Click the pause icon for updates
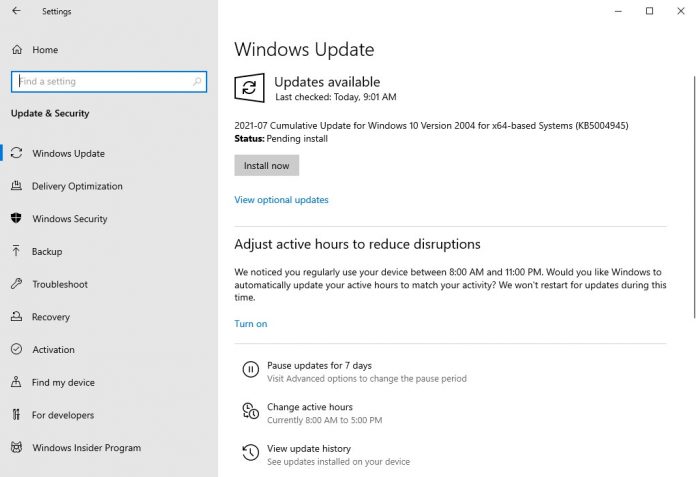Viewport: 696px width, 477px height. coord(250,371)
